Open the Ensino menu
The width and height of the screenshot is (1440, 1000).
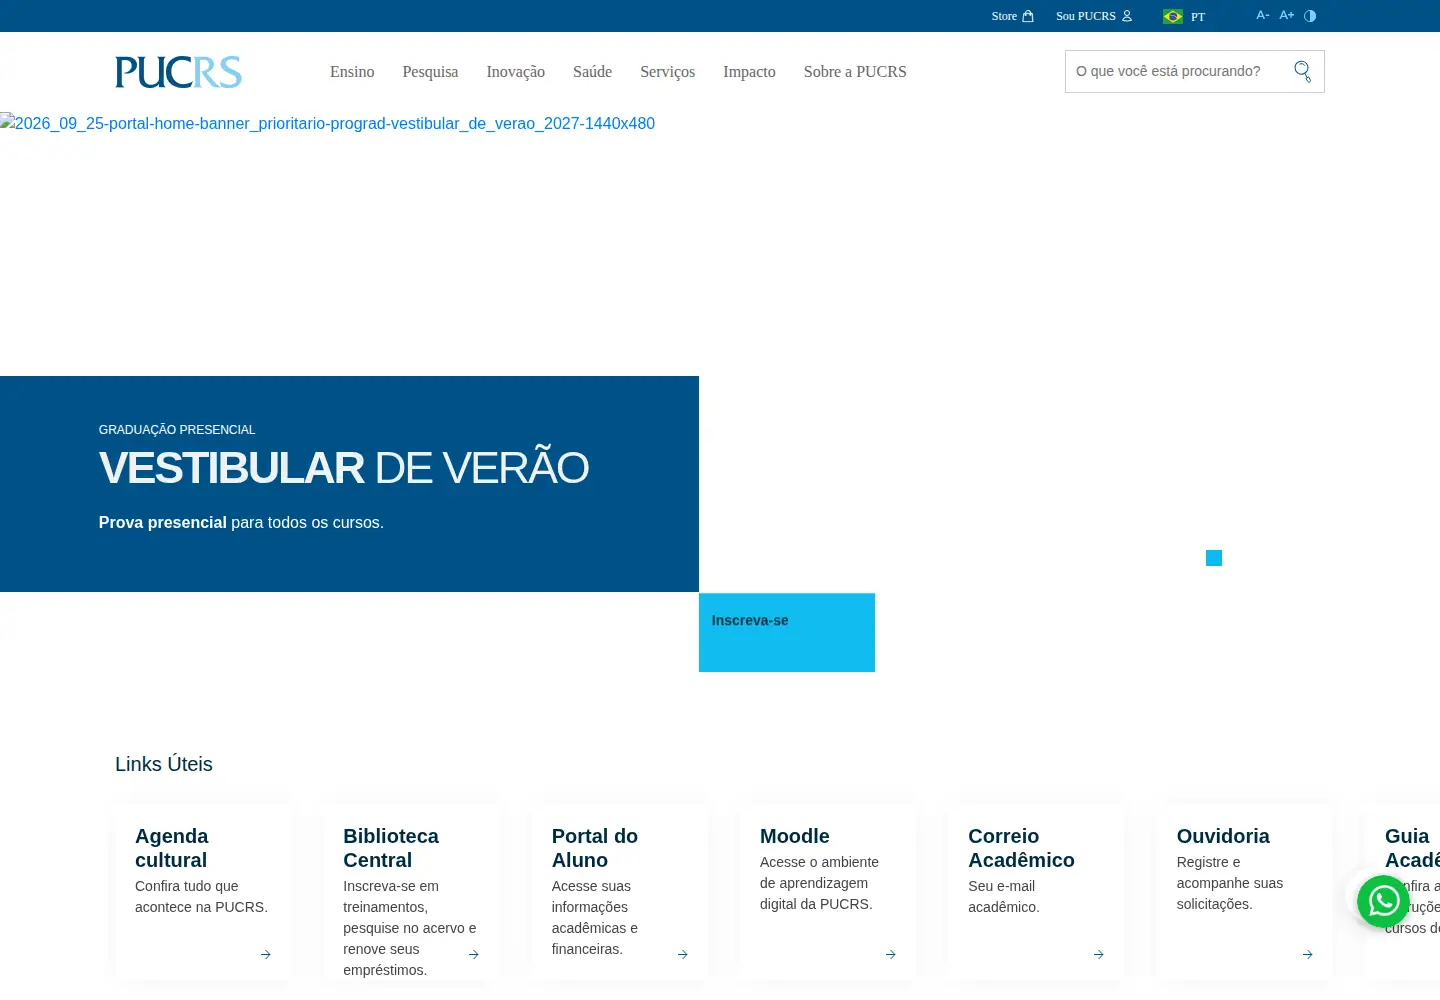coord(352,72)
